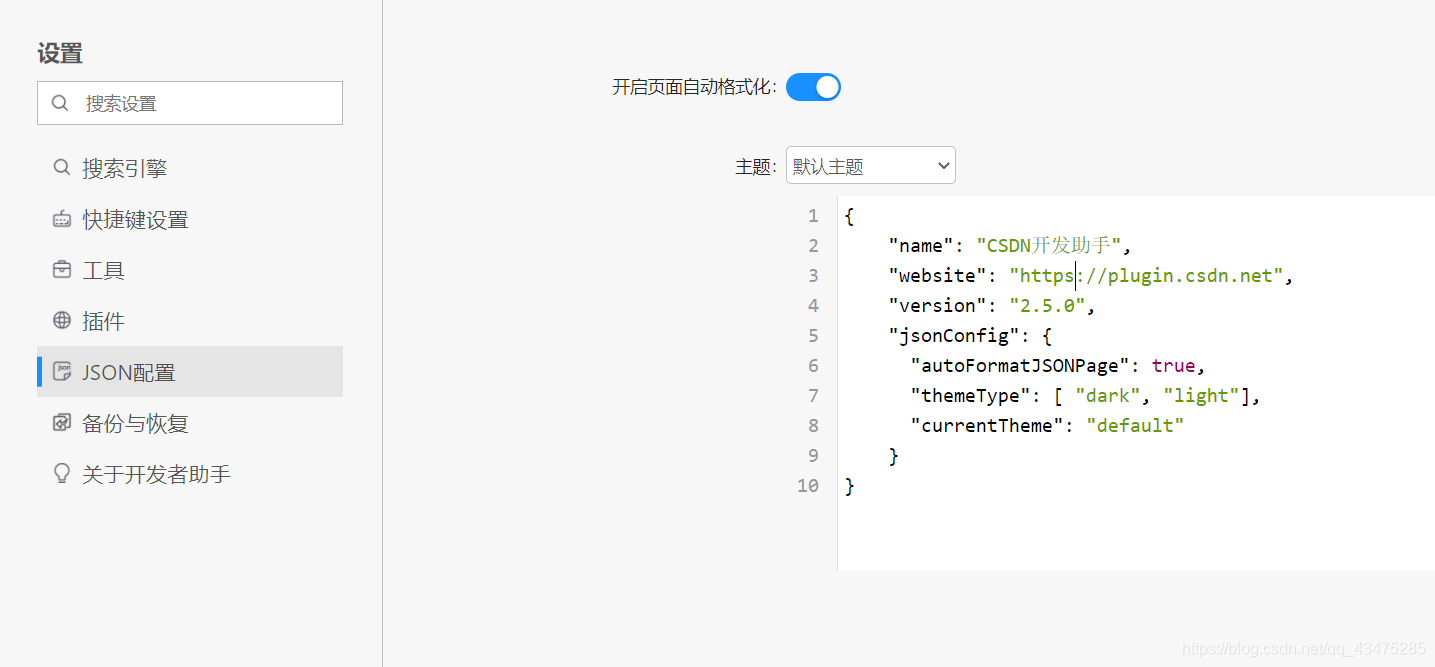Click the magnifier icon in search settings box

pyautogui.click(x=60, y=103)
